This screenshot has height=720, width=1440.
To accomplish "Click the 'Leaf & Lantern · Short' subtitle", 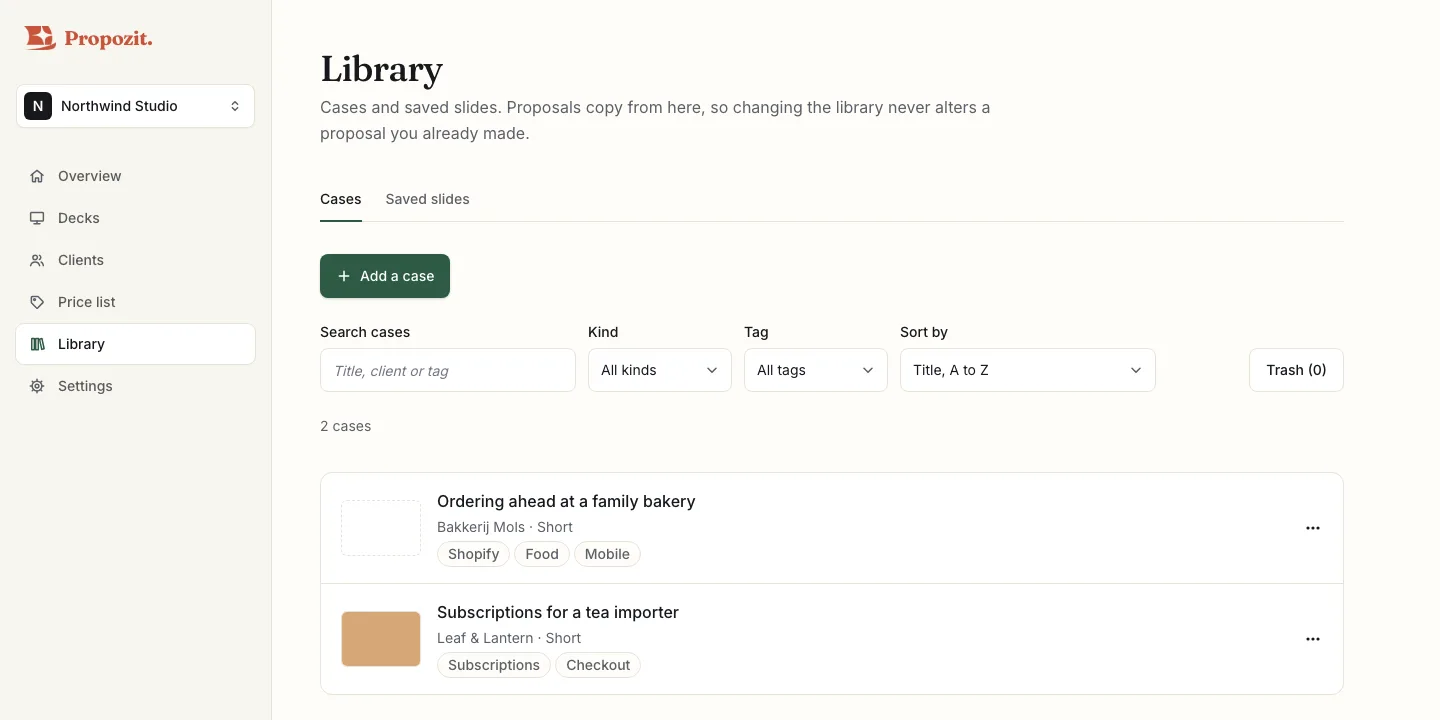I will [509, 638].
